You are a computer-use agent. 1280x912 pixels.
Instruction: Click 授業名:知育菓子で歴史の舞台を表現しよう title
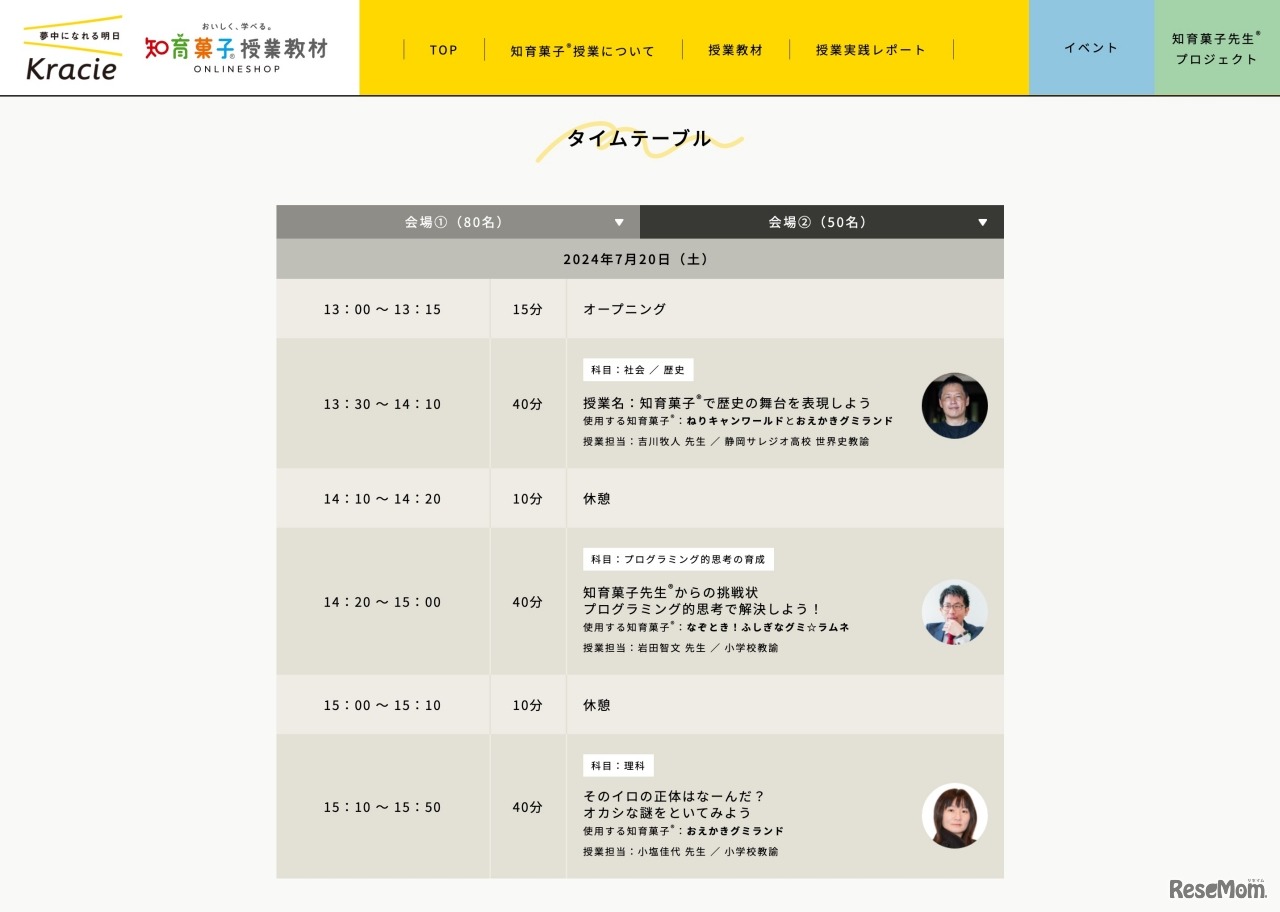coord(727,402)
